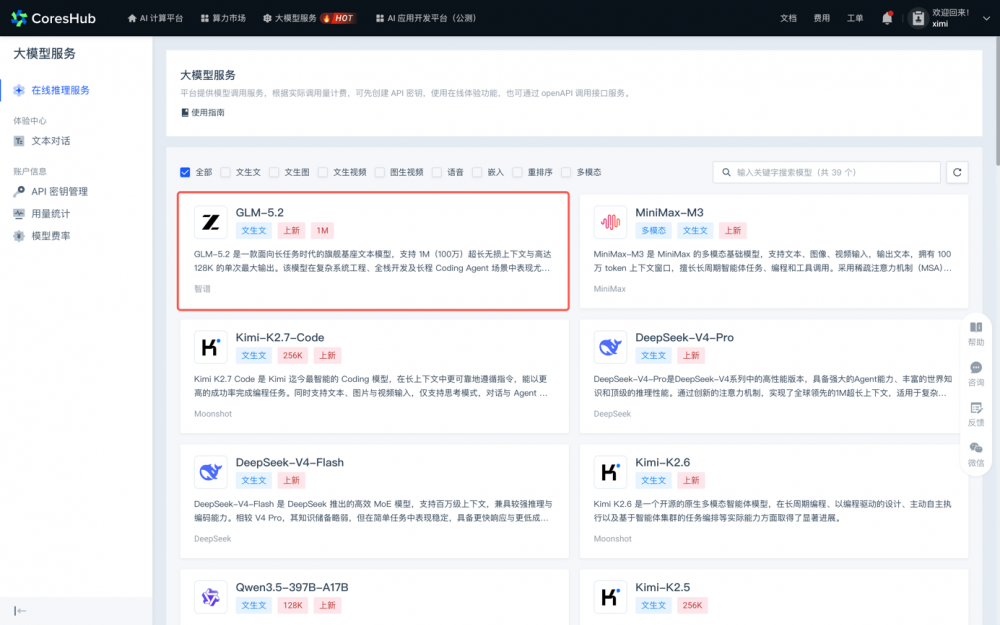Open the Kimi-K2.7-Code model title

point(280,337)
